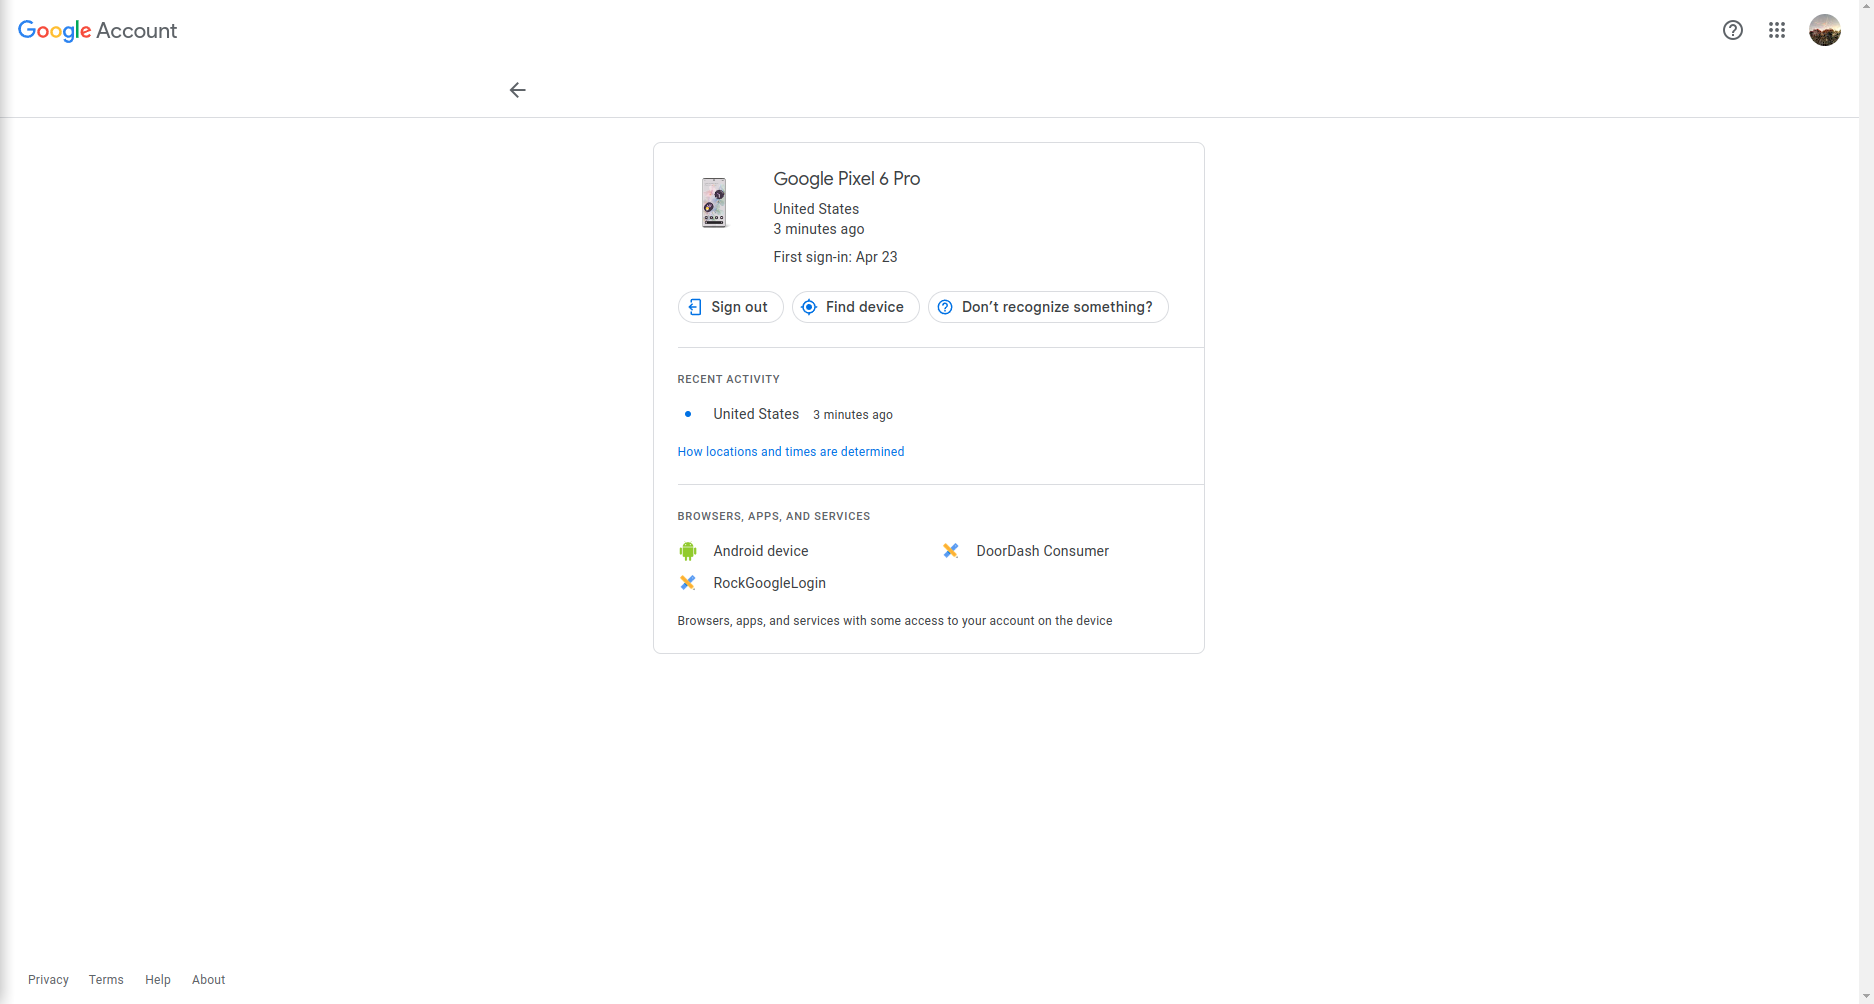Open the Google apps grid launcher

1777,30
